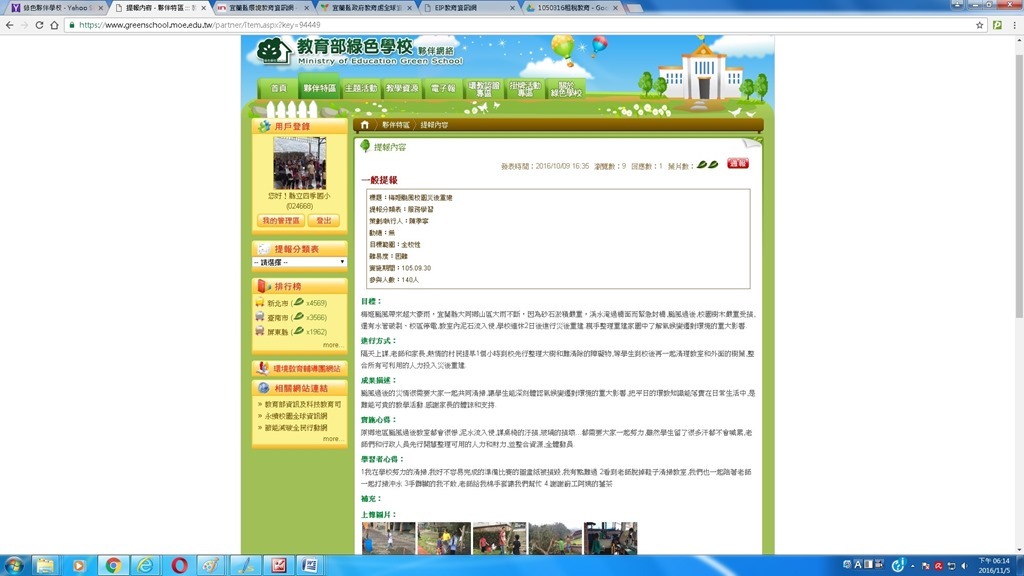Click the 我的管理區 button
Image resolution: width=1024 pixels, height=576 pixels.
pos(280,221)
